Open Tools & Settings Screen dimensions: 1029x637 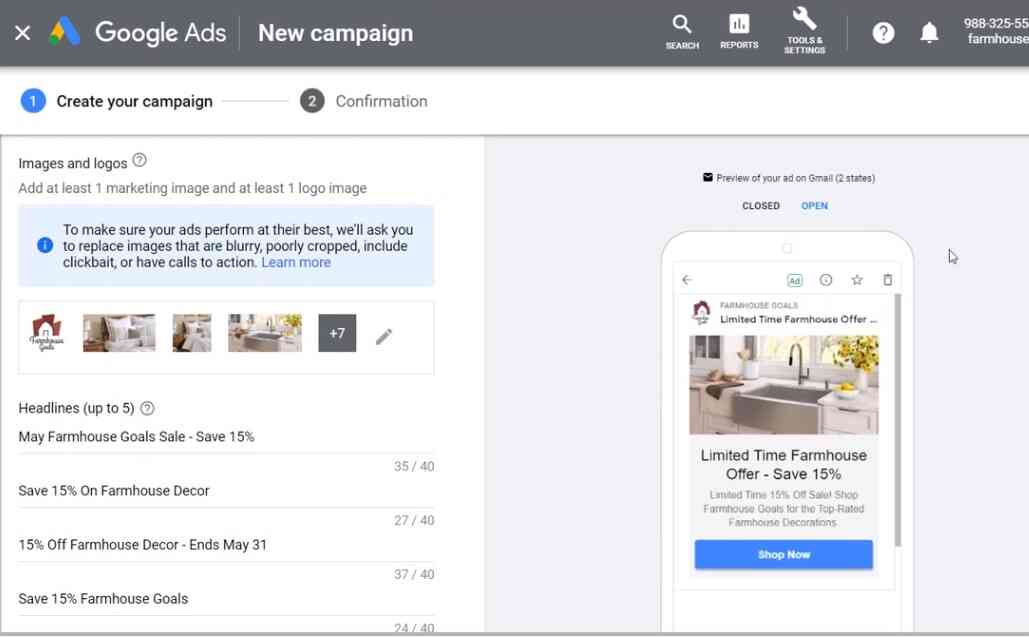(804, 30)
